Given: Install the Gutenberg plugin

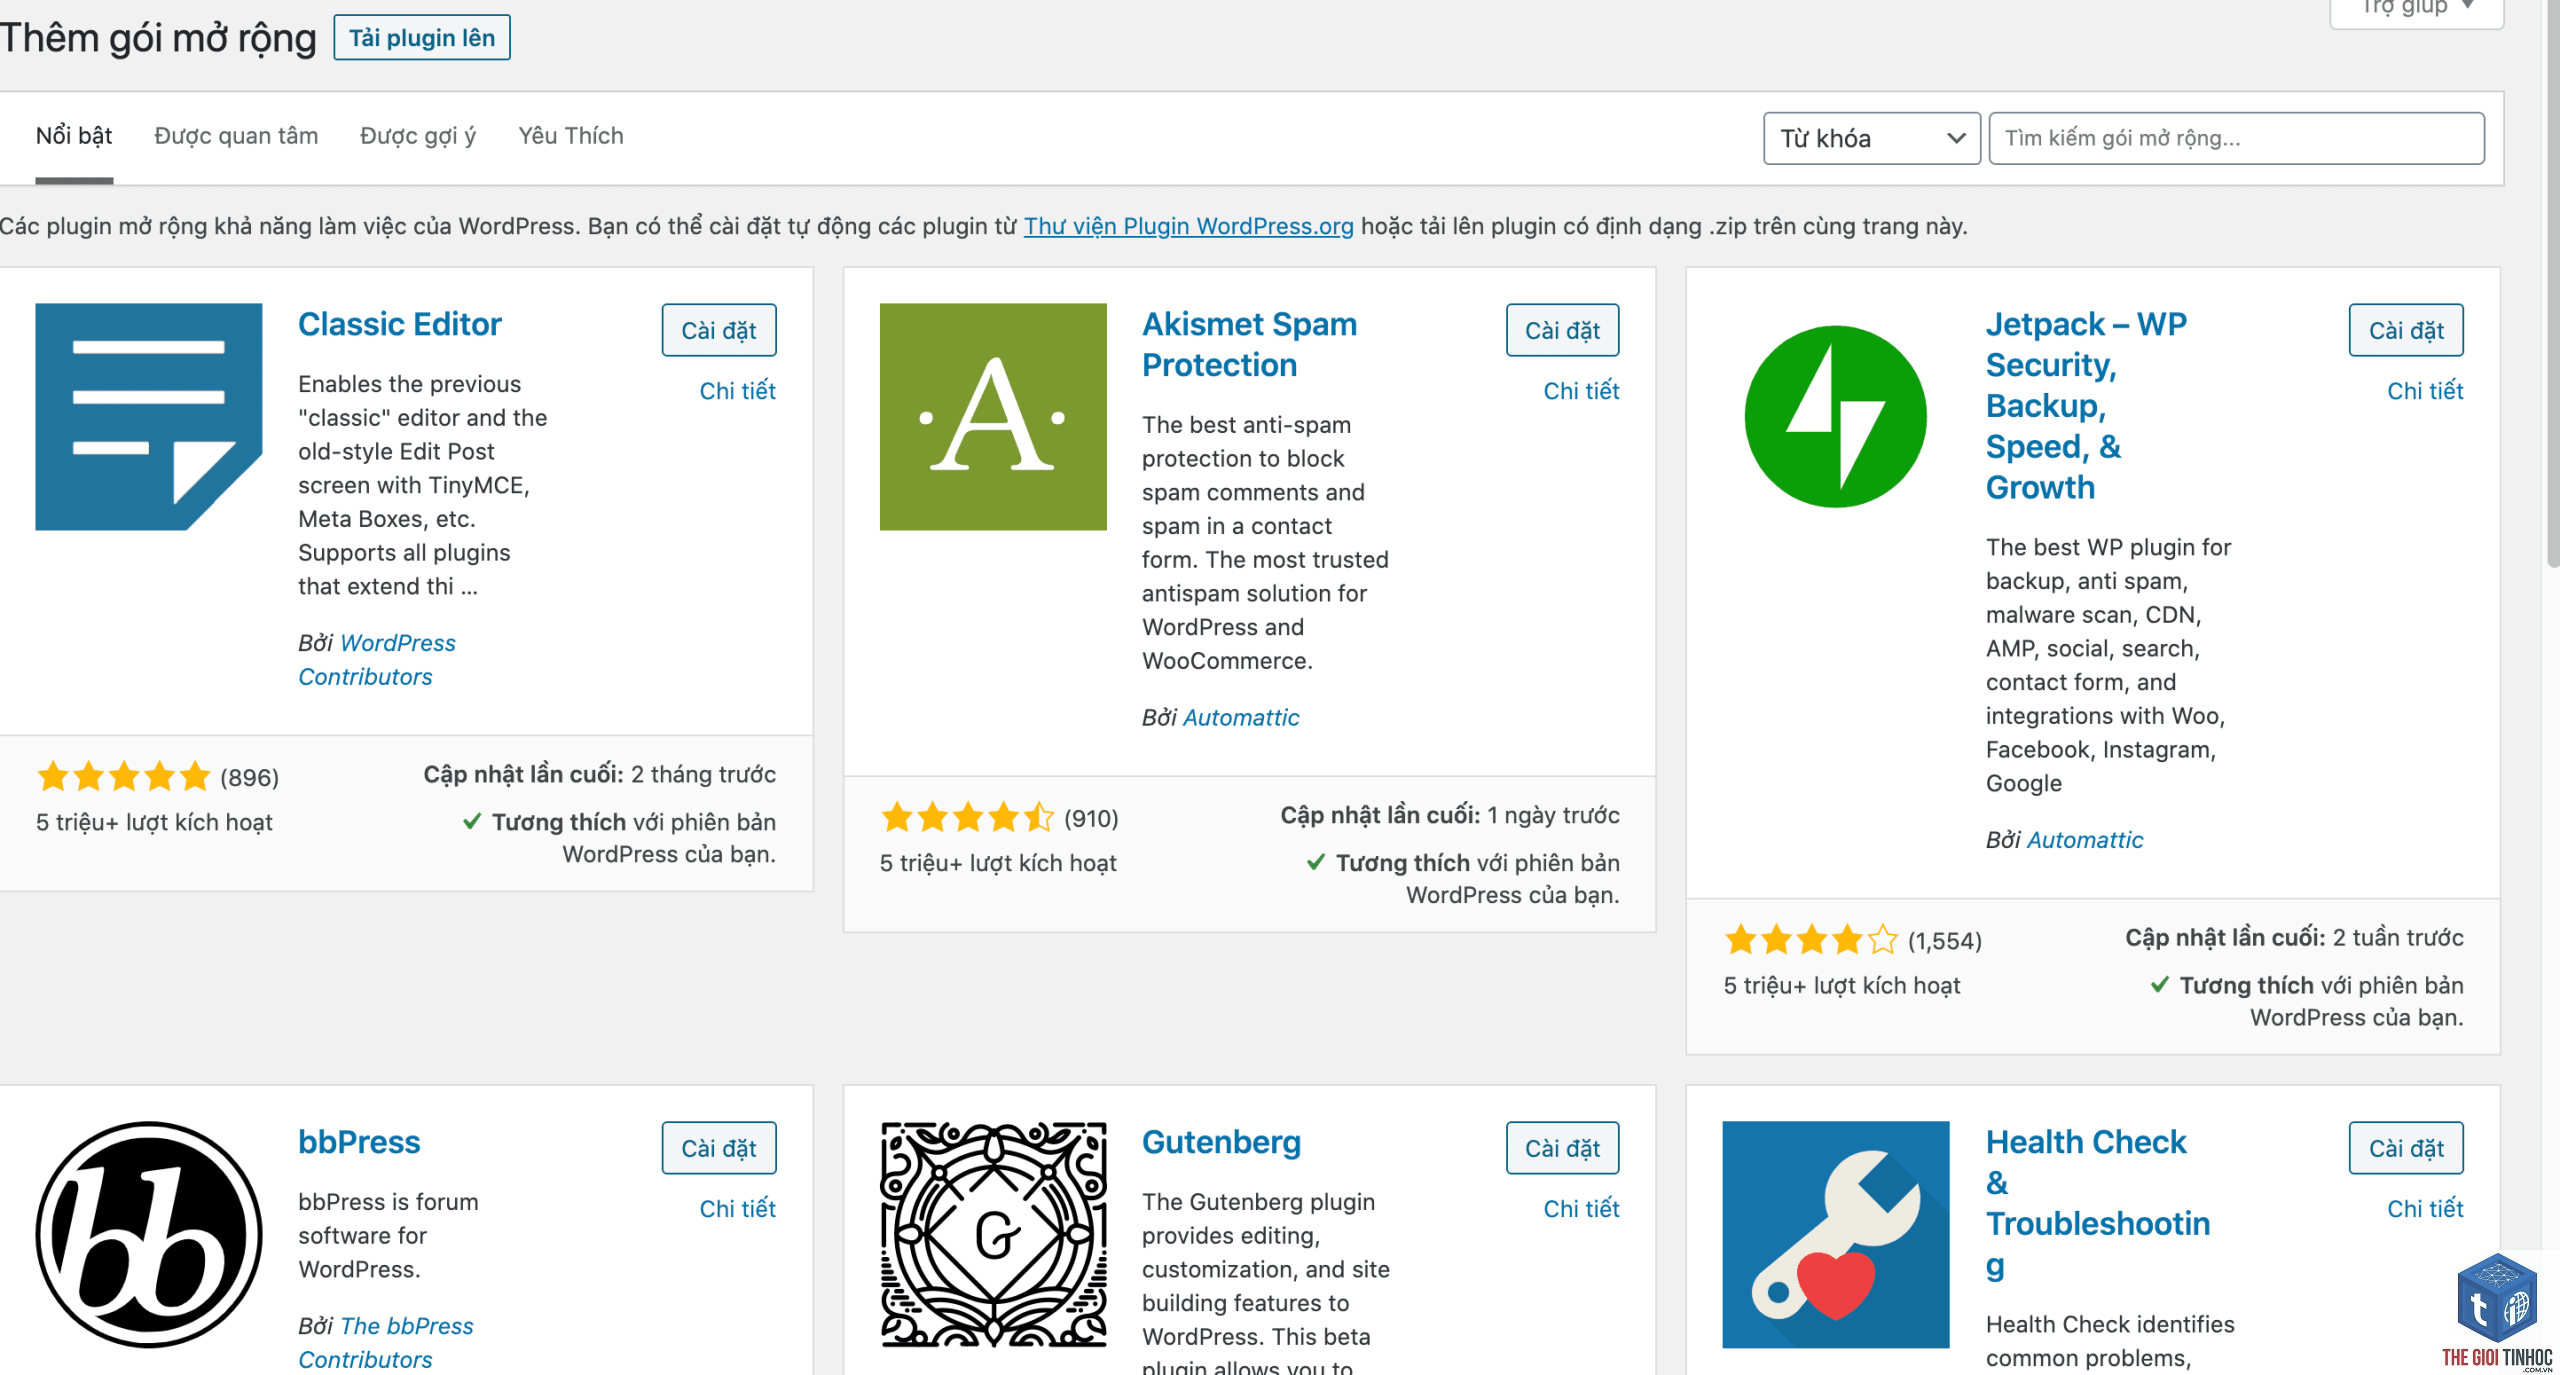Looking at the screenshot, I should pos(1563,1148).
